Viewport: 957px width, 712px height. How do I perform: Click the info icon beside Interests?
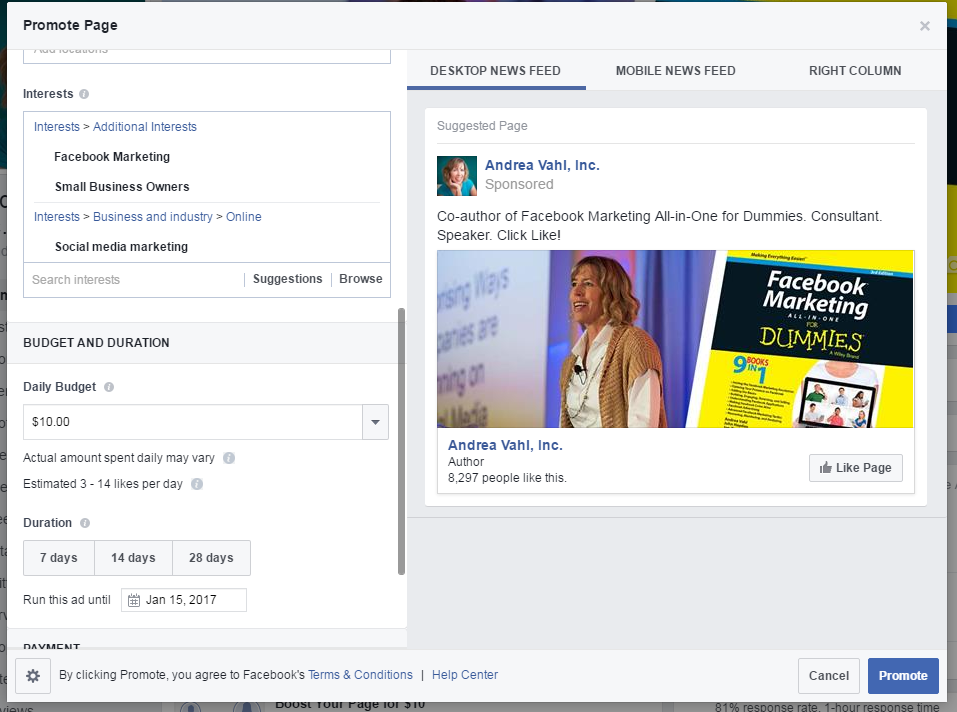(x=84, y=94)
